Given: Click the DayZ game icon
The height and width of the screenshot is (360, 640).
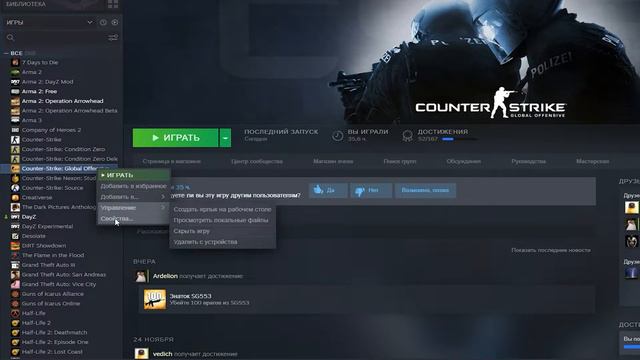Looking at the screenshot, I should [x=15, y=217].
